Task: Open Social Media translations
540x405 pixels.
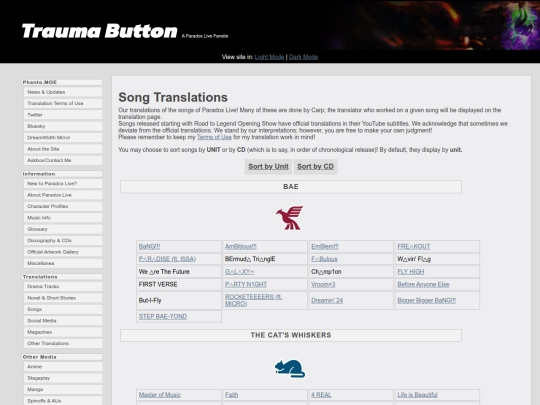Action: pos(63,321)
